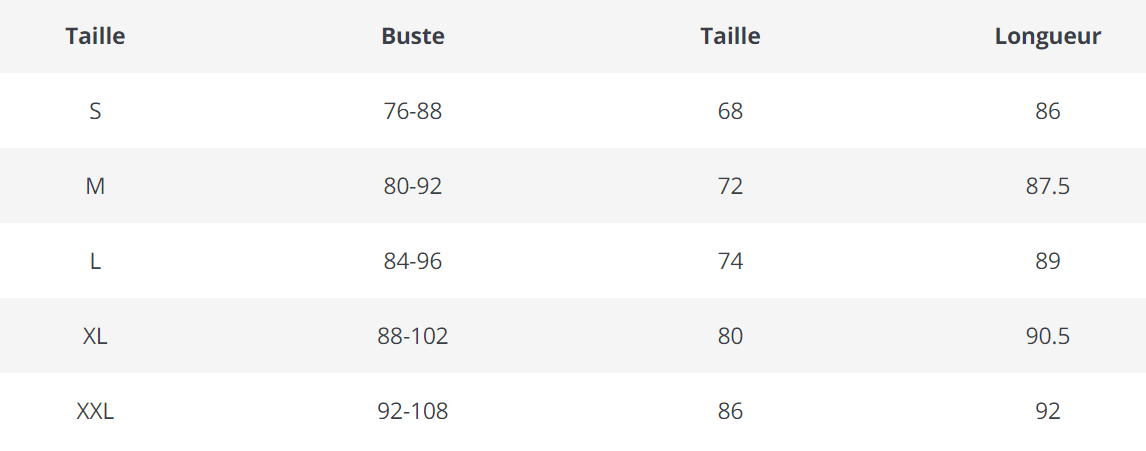This screenshot has width=1146, height=451.
Task: Click the 84-96 bust measurement
Action: point(413,261)
